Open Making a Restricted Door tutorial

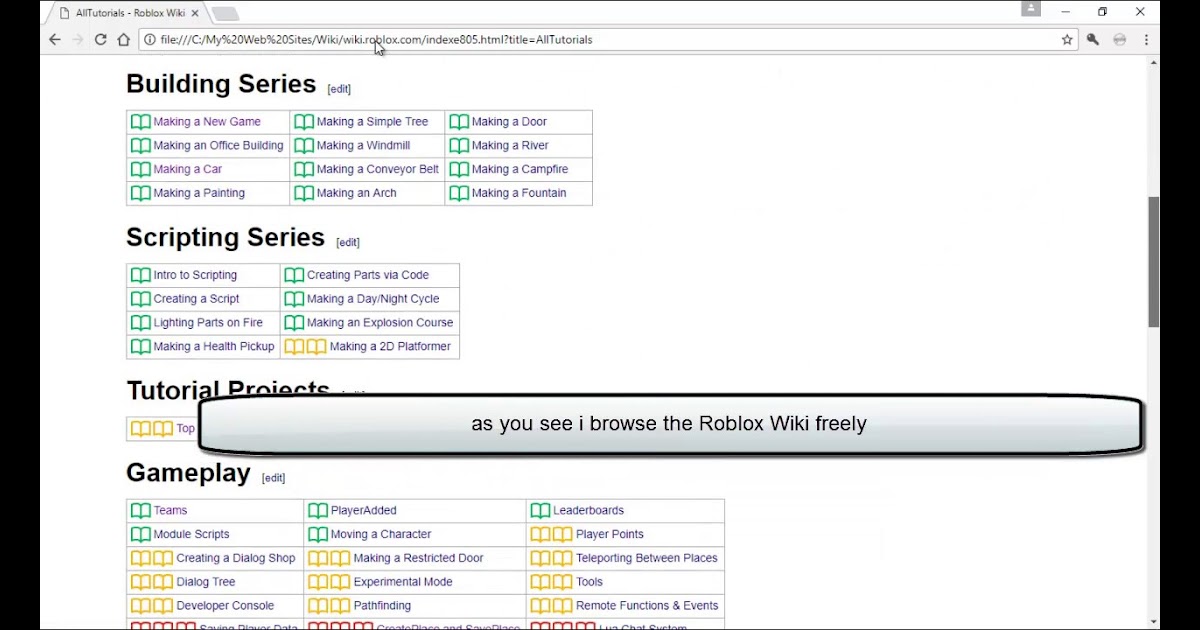coord(419,559)
